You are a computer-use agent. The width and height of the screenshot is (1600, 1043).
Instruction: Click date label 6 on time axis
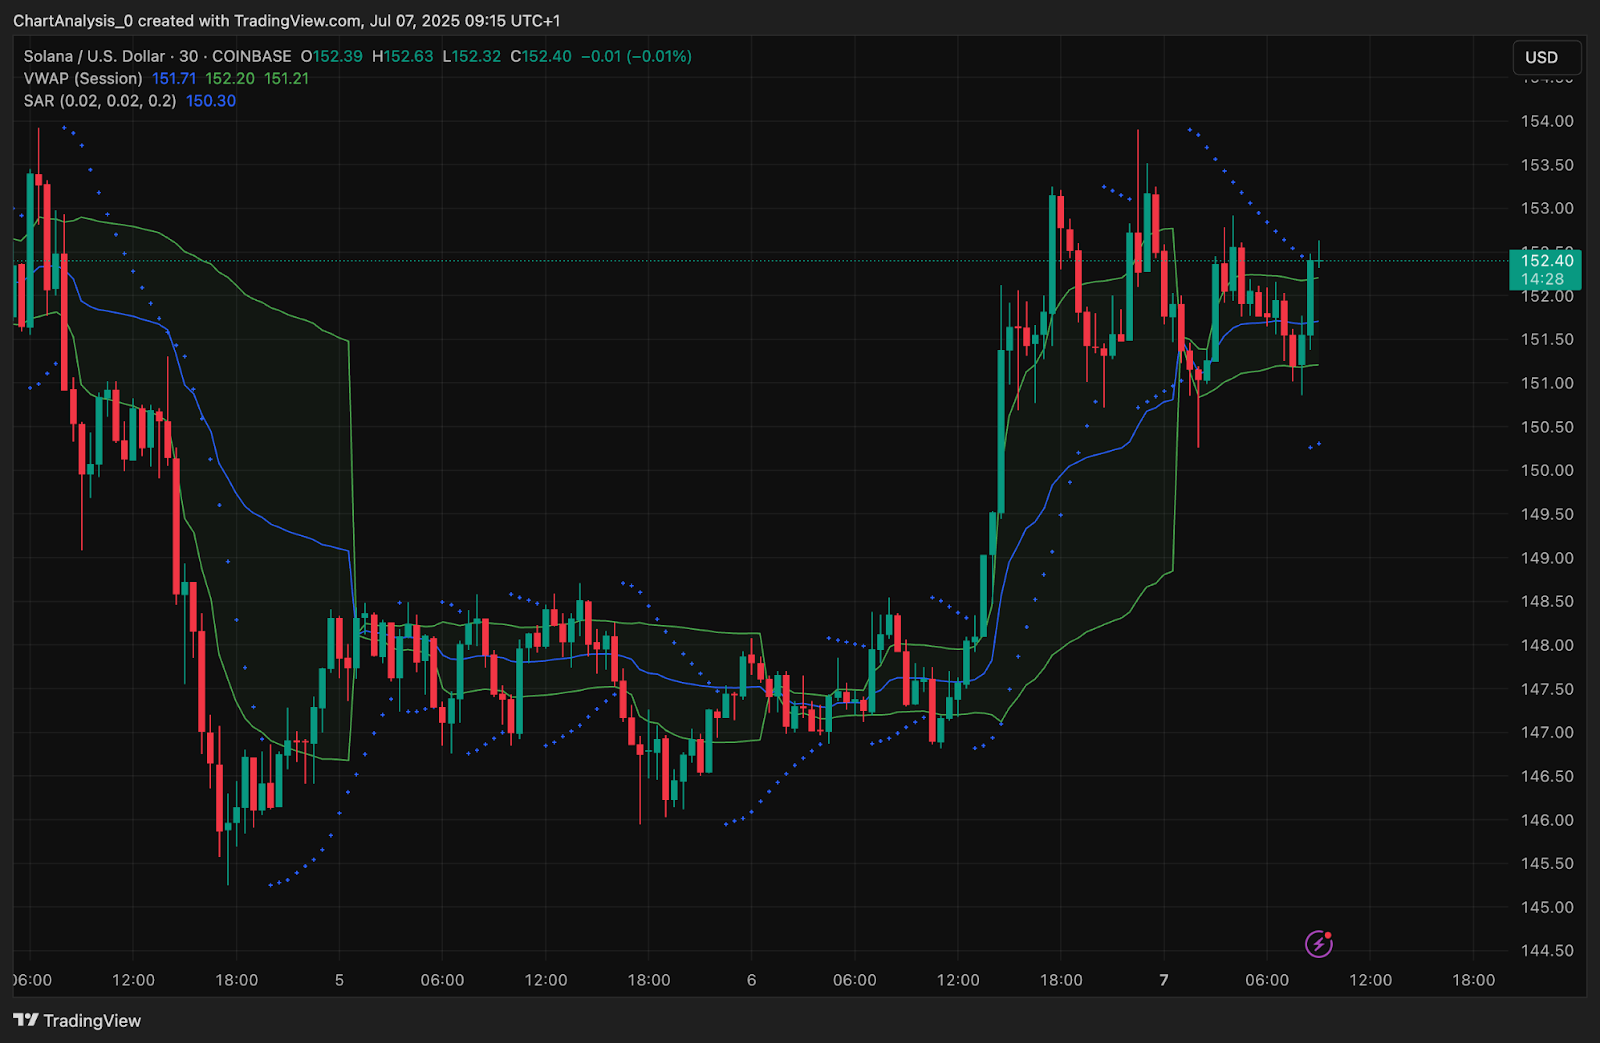751,980
